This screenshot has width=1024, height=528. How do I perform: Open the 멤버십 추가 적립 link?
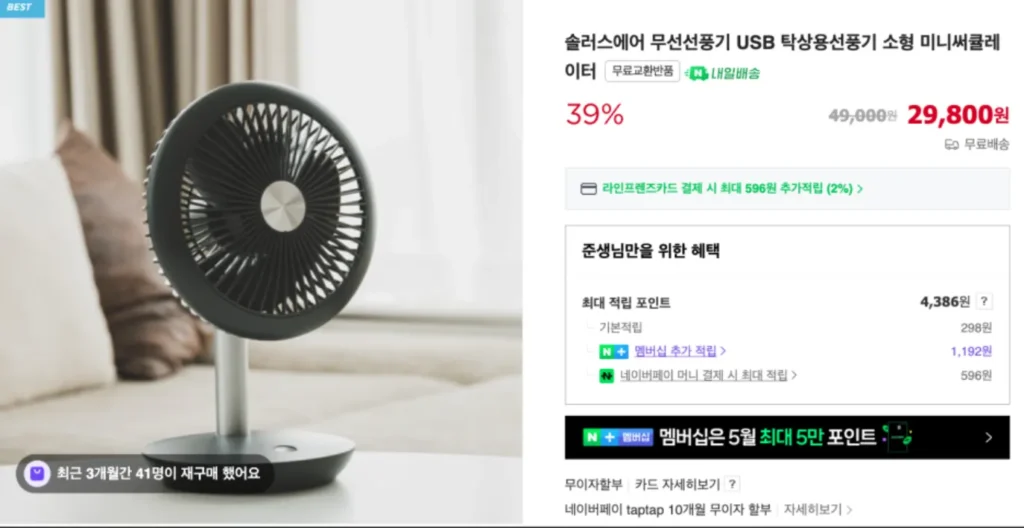coord(680,351)
